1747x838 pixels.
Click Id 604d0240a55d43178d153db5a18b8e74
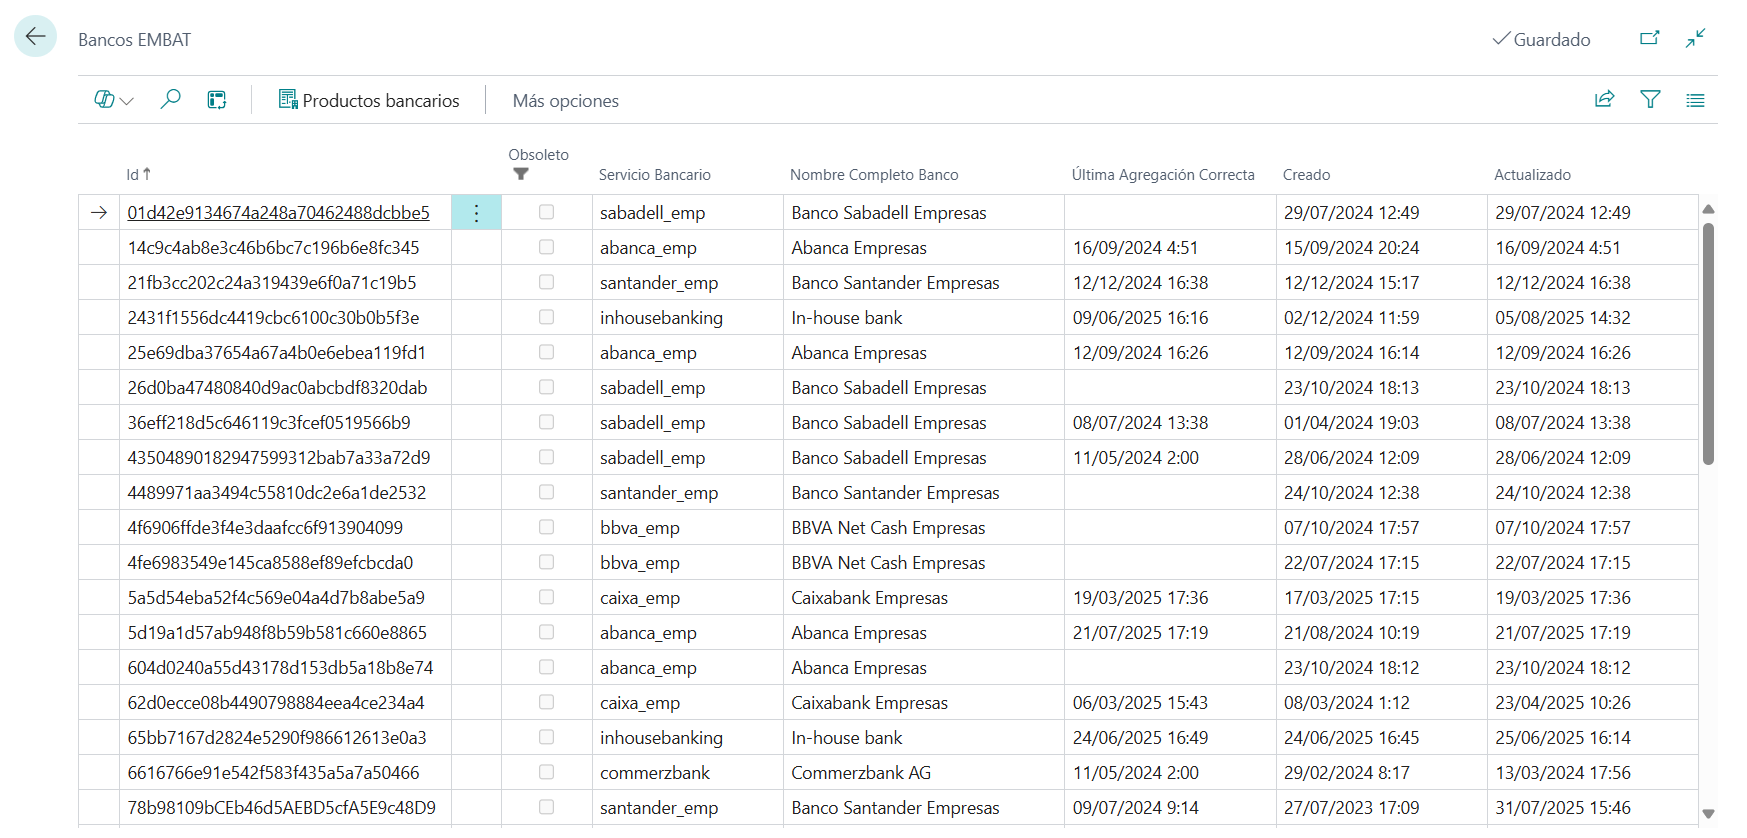[x=280, y=667]
